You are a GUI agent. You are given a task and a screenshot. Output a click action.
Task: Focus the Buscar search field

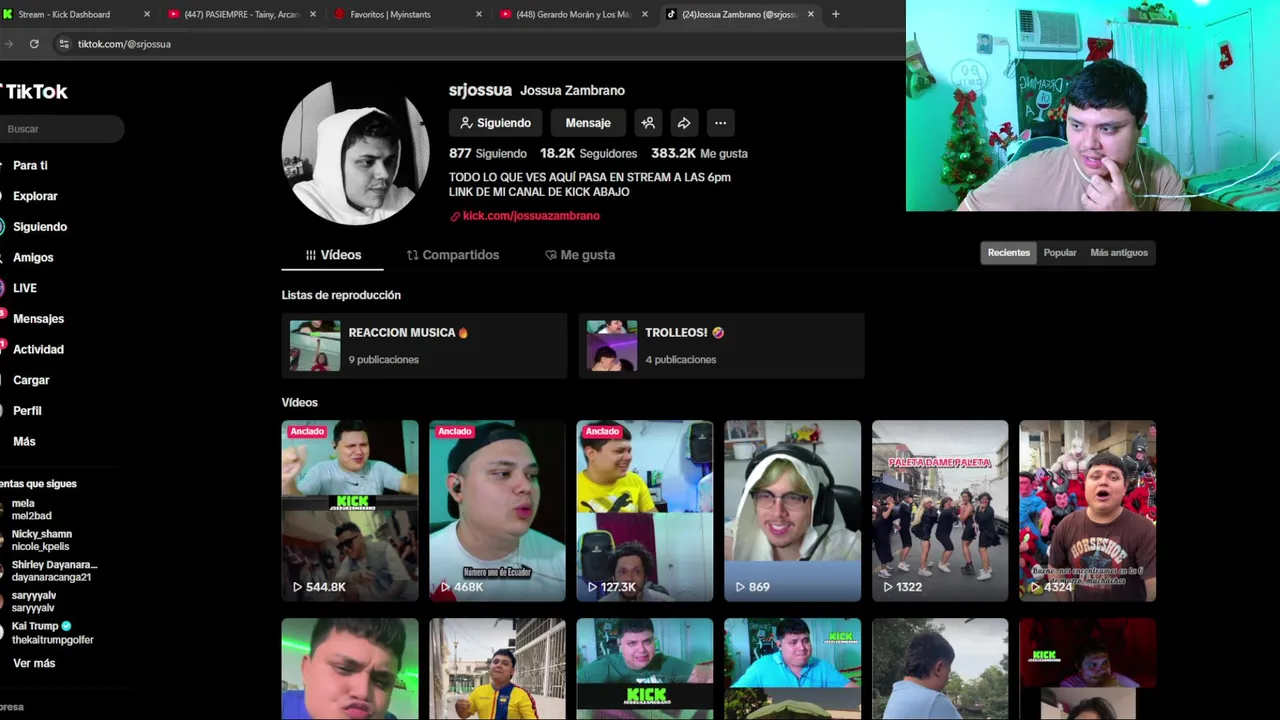[x=62, y=129]
